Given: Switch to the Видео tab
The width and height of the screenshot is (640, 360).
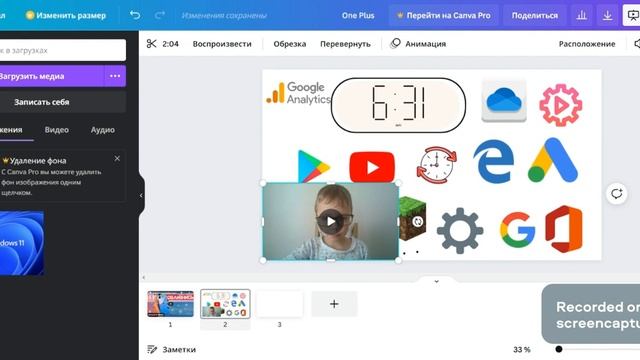Looking at the screenshot, I should [x=57, y=130].
